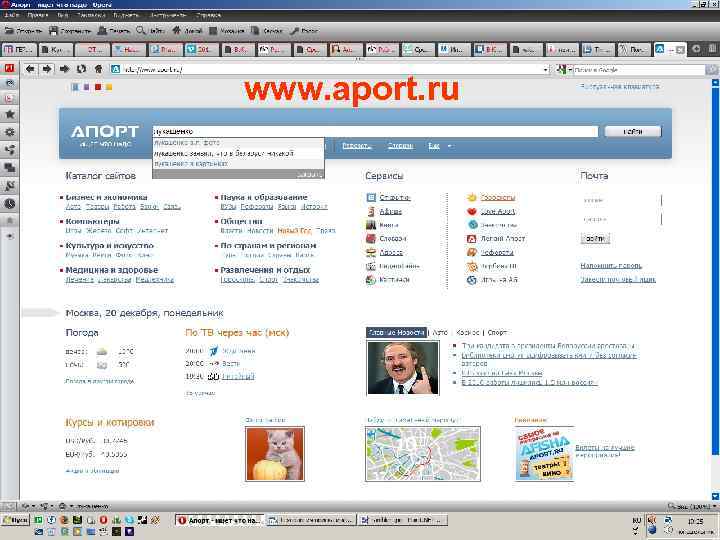Select the Главные Новости tab

click(396, 332)
